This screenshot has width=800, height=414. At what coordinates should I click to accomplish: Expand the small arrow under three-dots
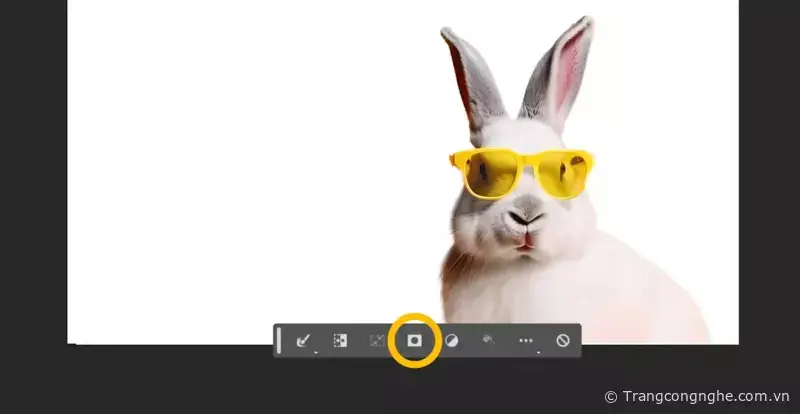pyautogui.click(x=538, y=351)
